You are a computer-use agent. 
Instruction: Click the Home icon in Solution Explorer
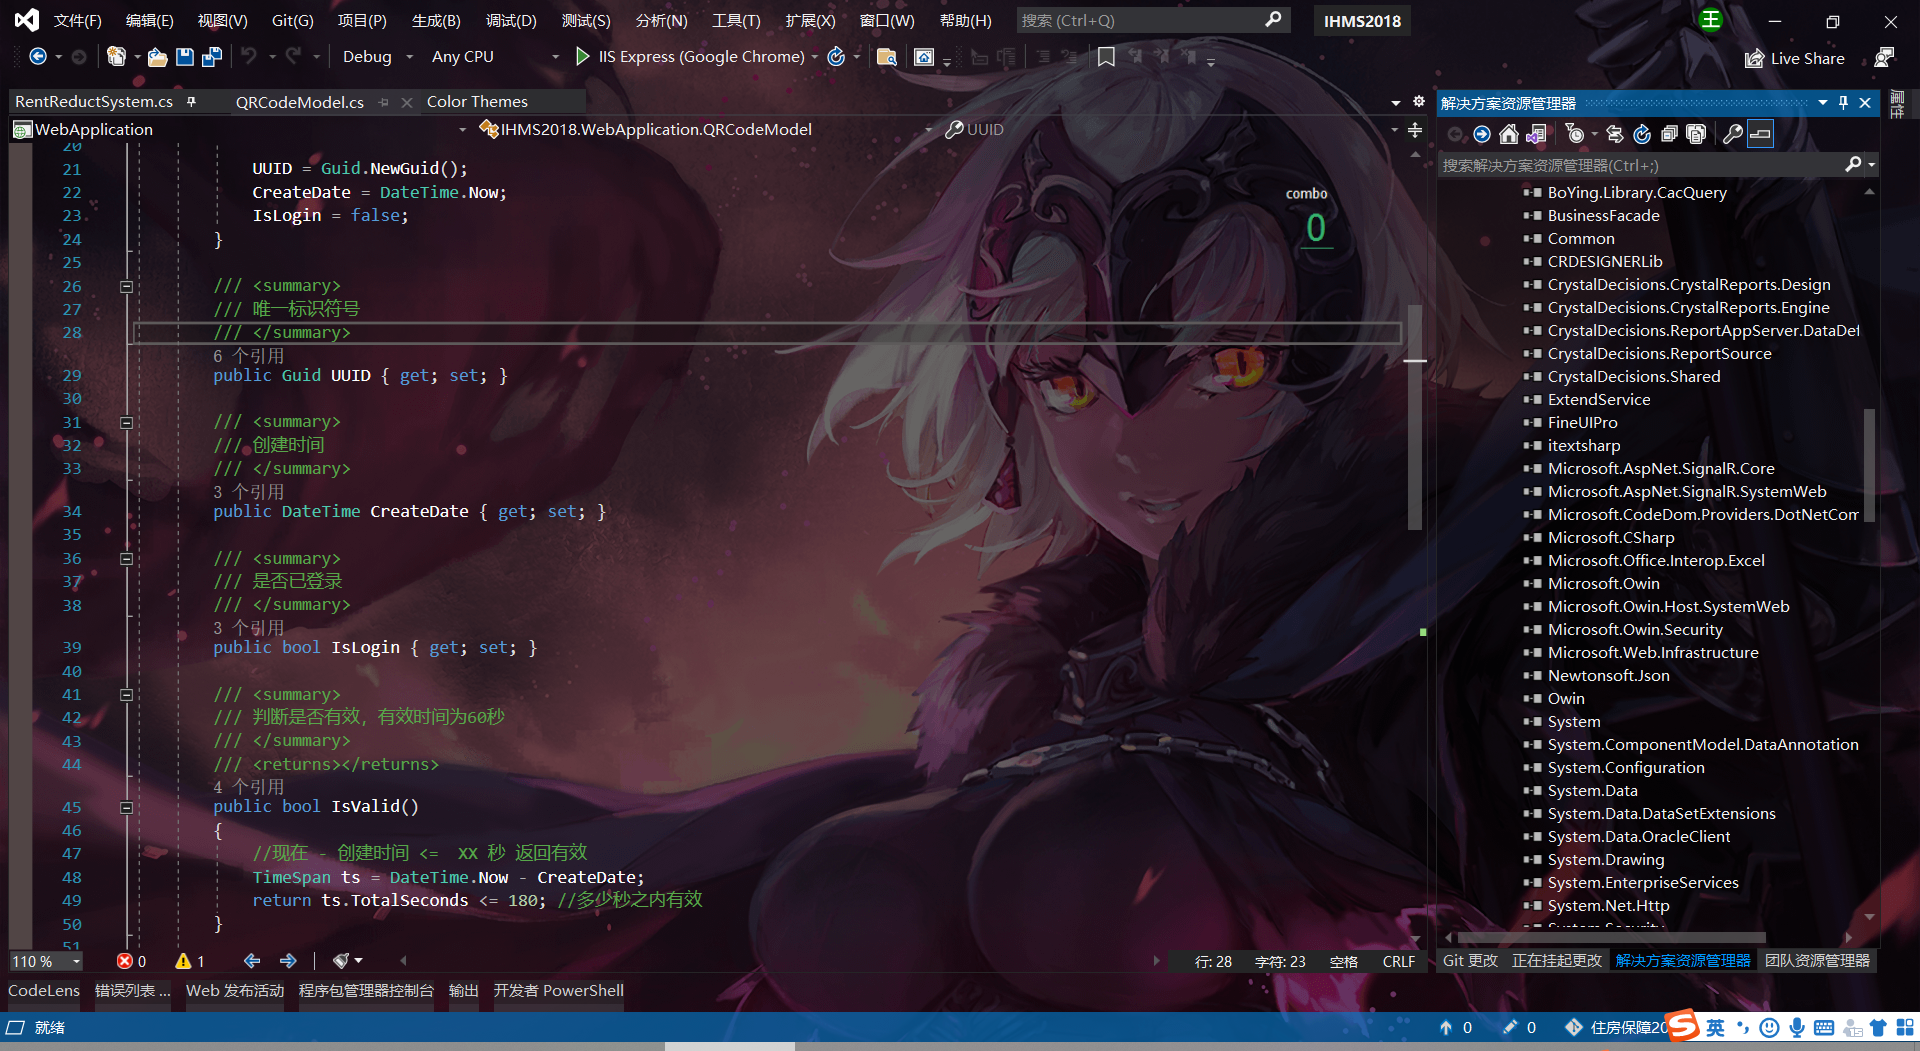[x=1509, y=134]
